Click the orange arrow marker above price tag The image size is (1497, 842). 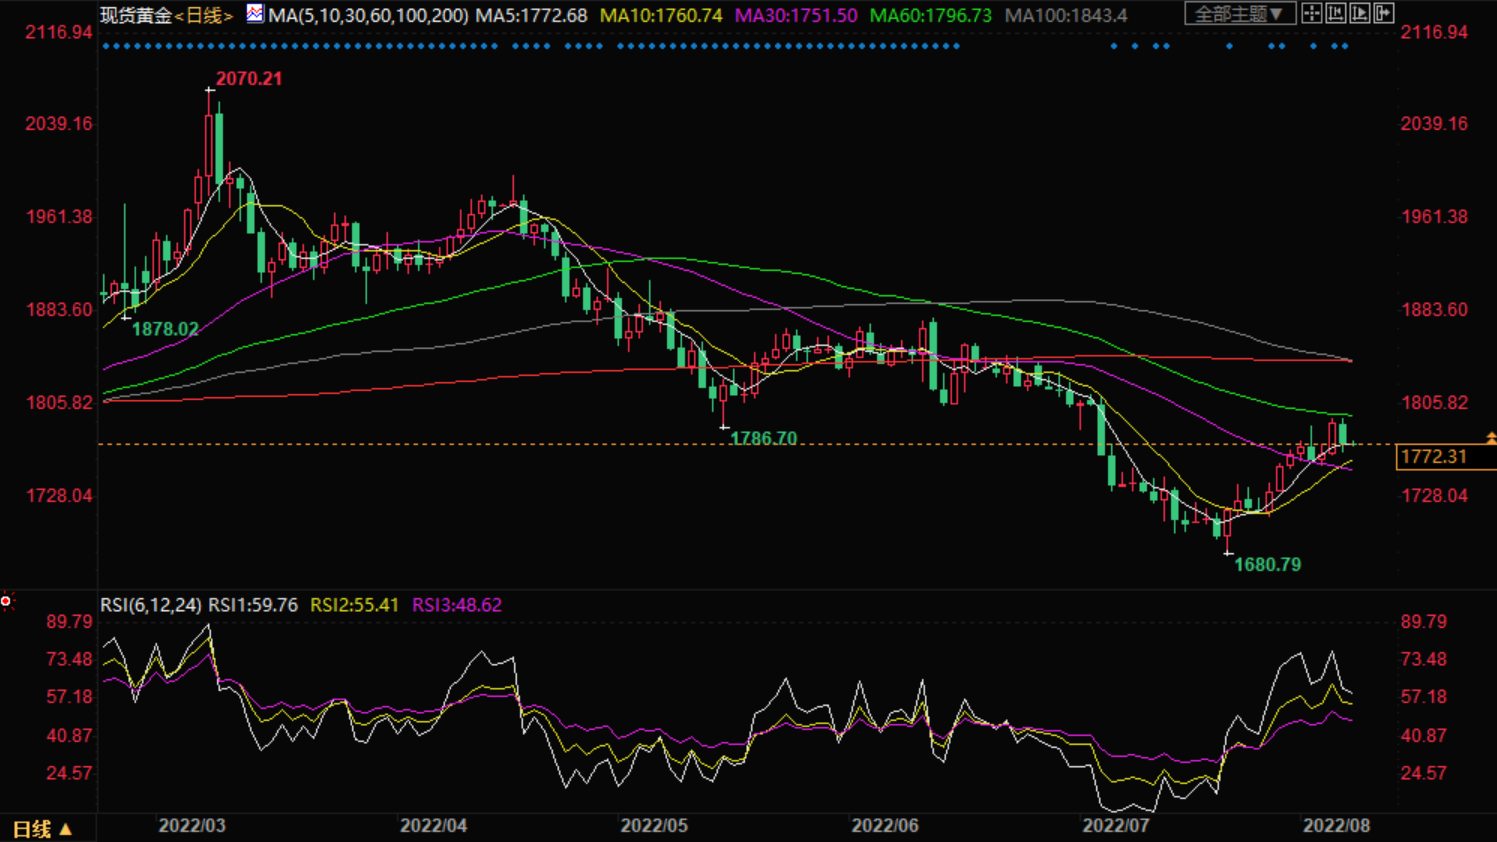[1490, 438]
